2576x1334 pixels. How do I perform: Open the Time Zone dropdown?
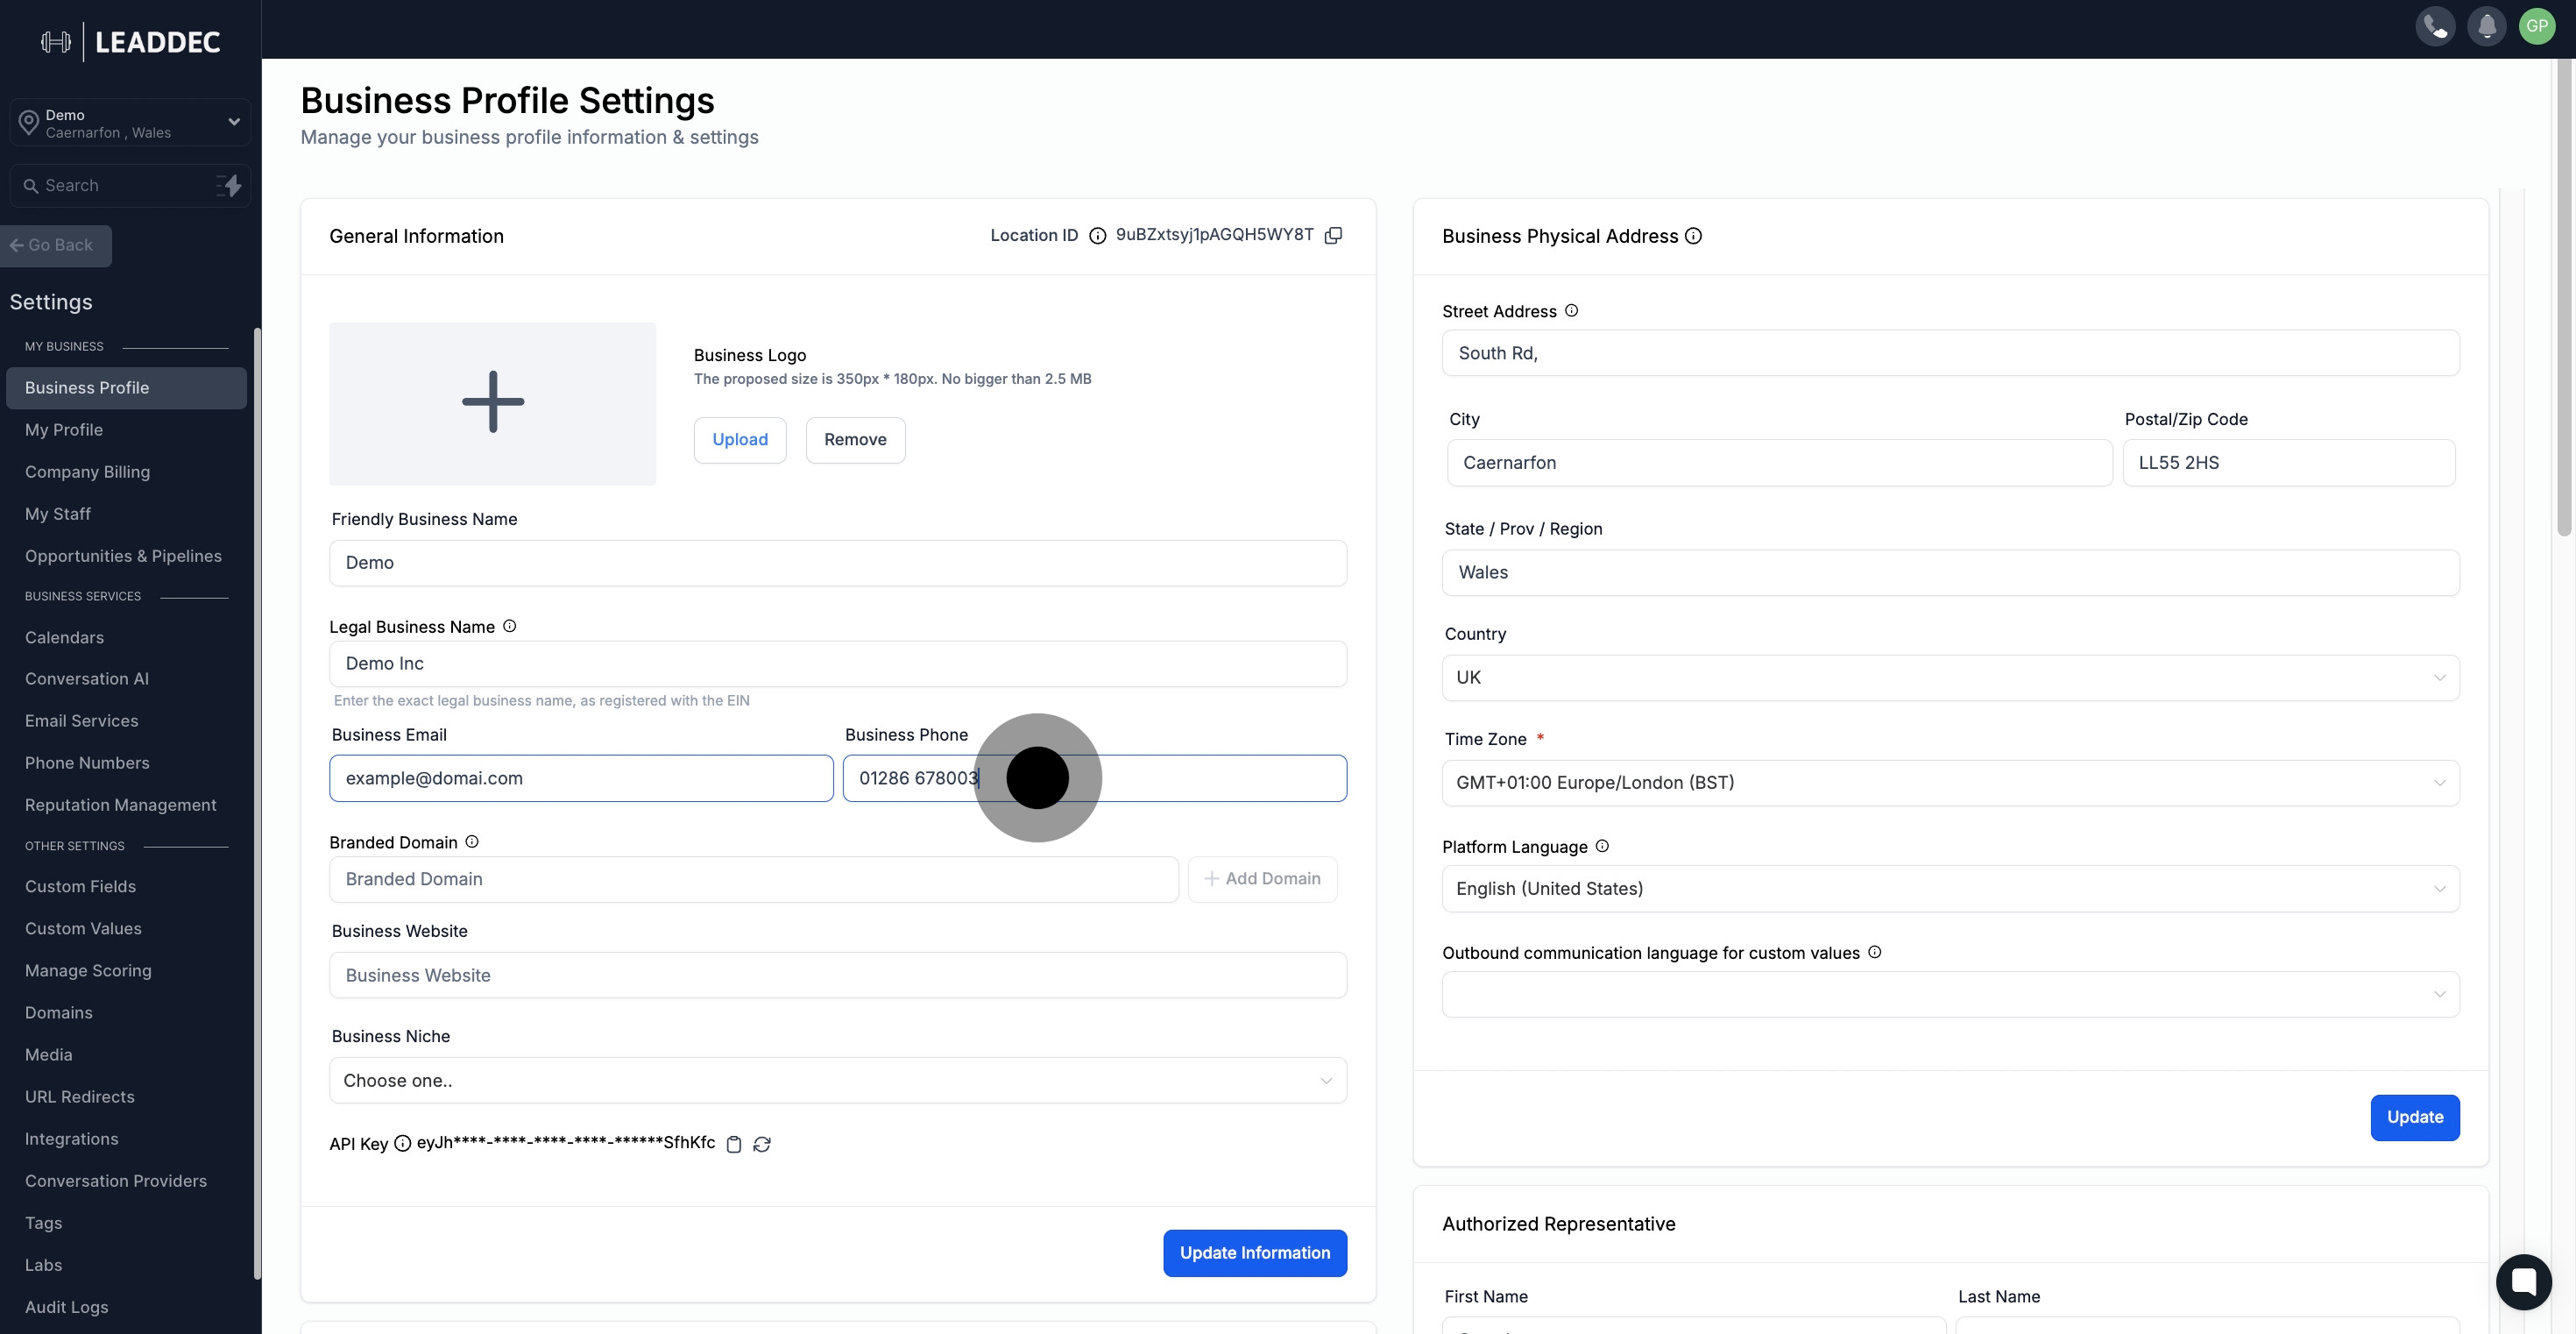click(1950, 783)
